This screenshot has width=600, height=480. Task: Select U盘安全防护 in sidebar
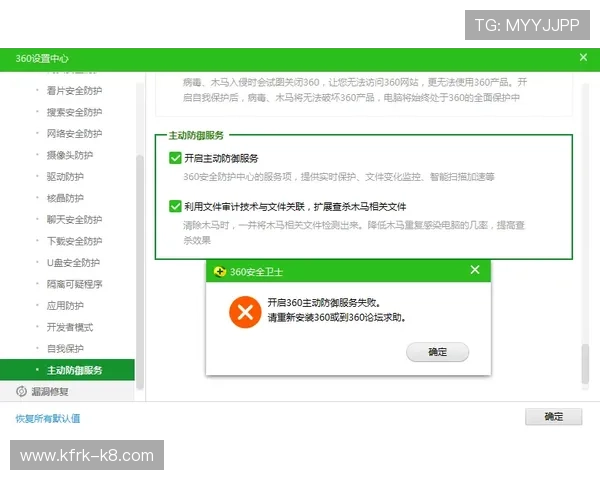tap(73, 263)
